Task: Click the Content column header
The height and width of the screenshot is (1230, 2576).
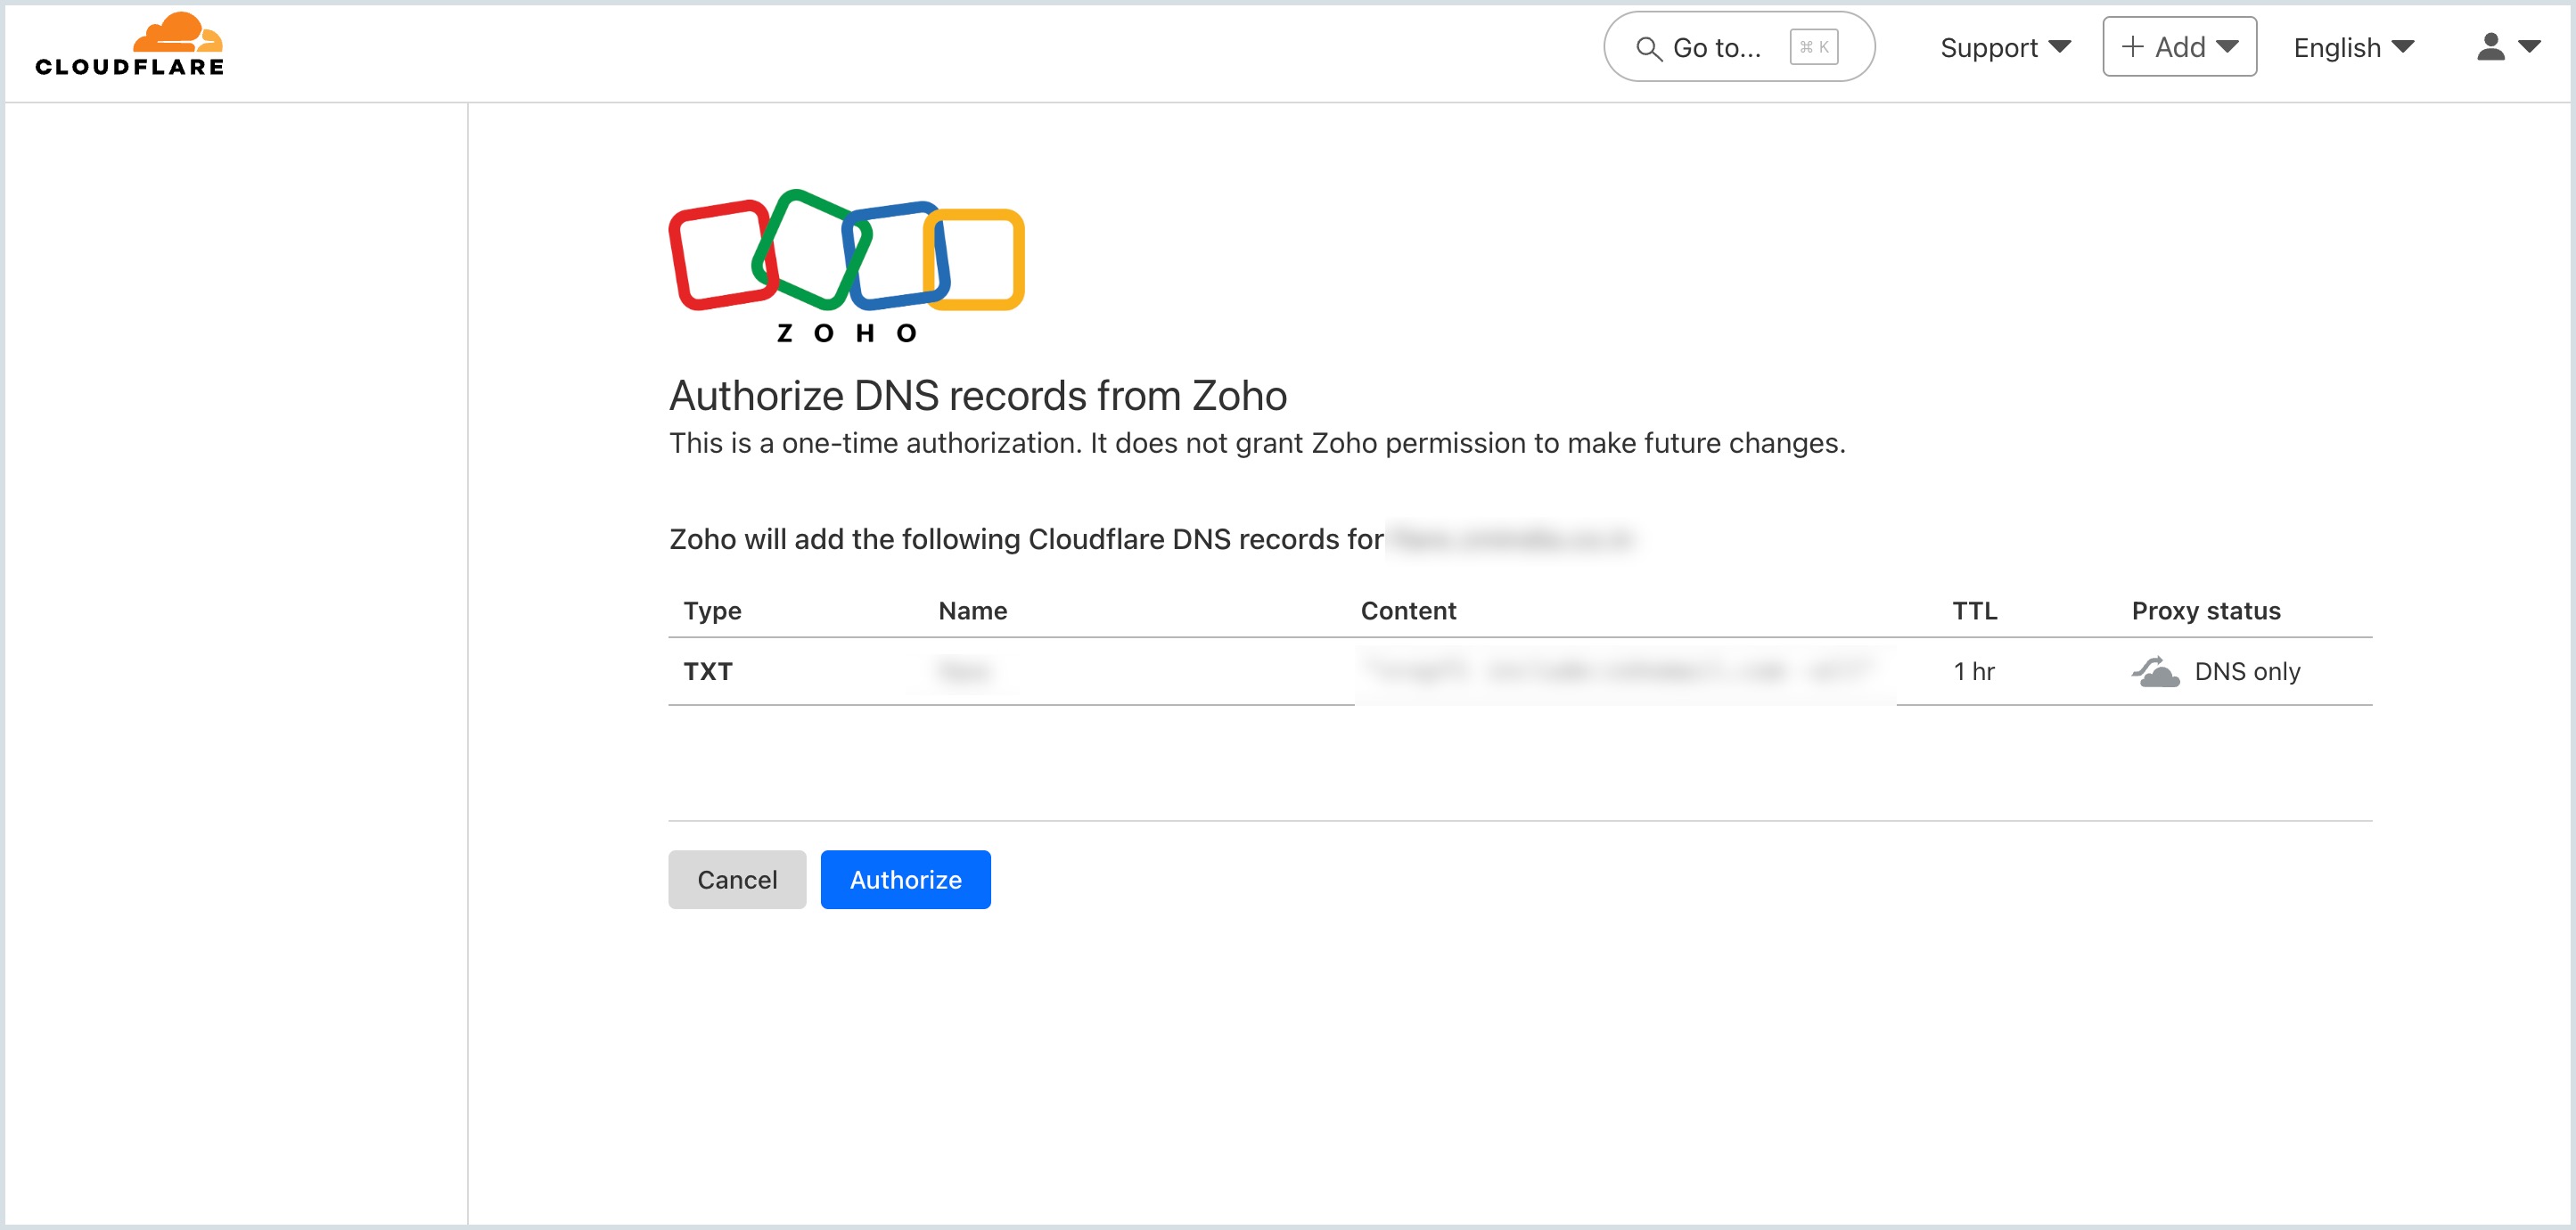Action: pyautogui.click(x=1407, y=611)
